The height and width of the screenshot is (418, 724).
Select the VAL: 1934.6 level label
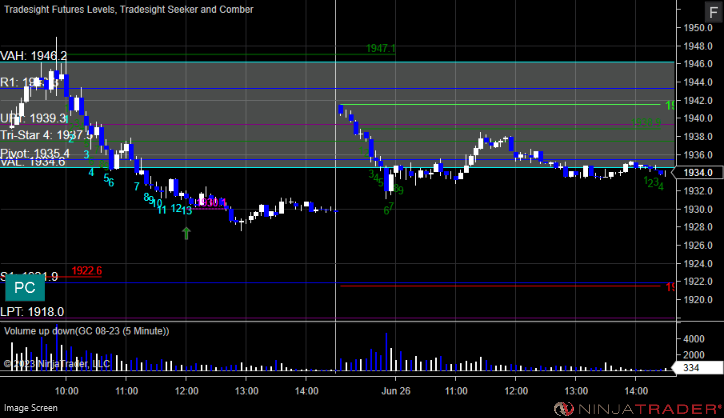pyautogui.click(x=33, y=162)
